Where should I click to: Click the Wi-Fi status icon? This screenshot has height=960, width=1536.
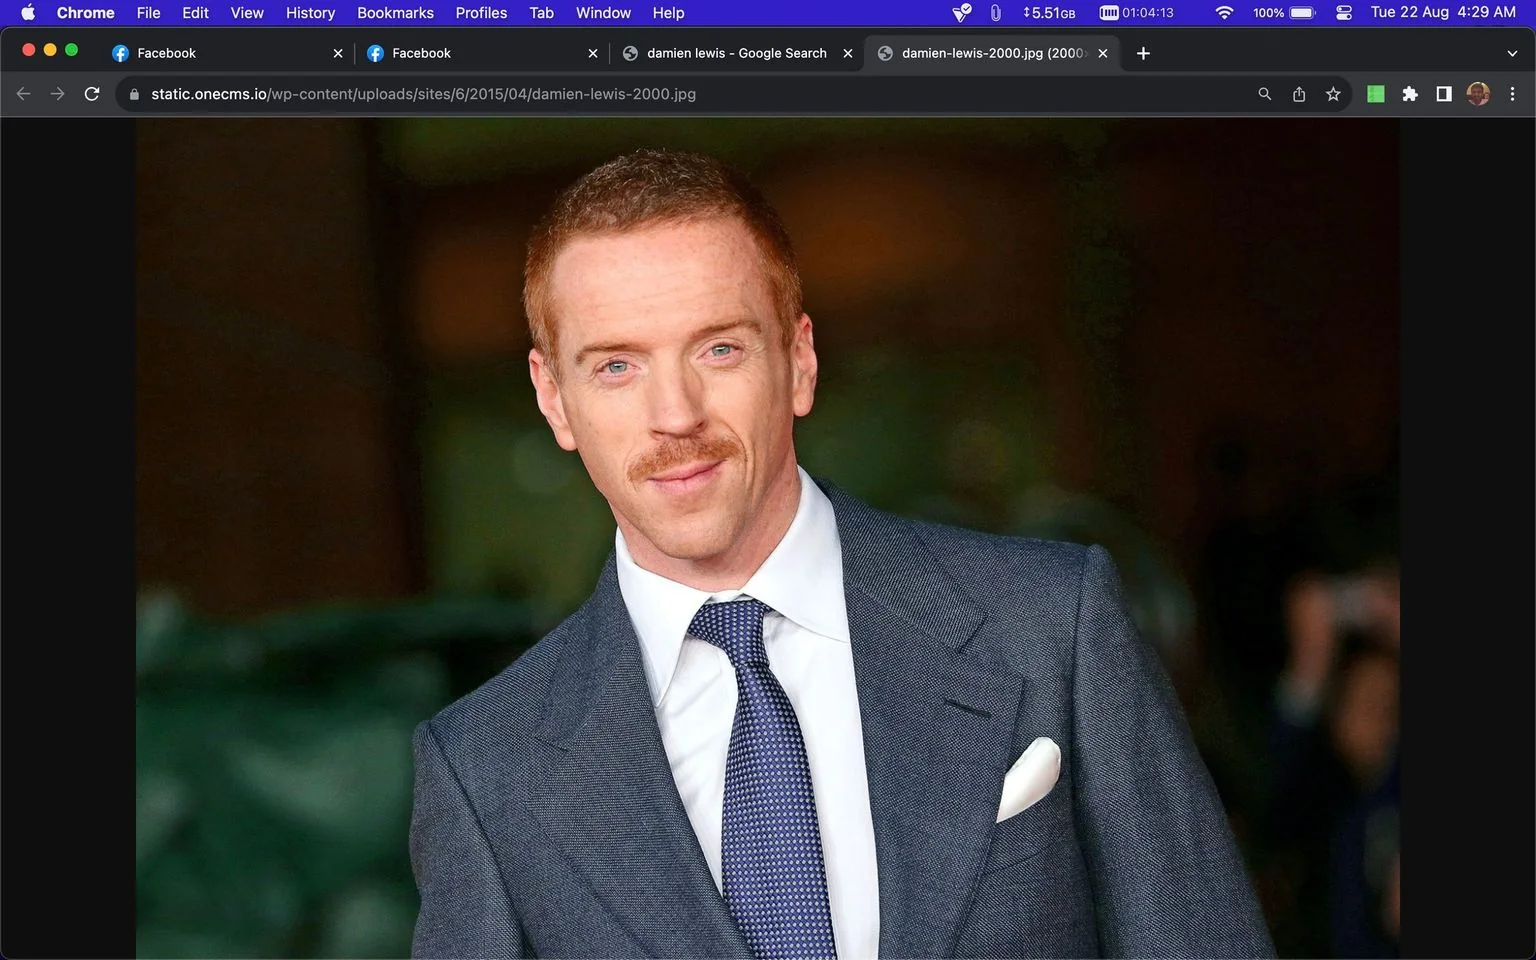pyautogui.click(x=1224, y=13)
